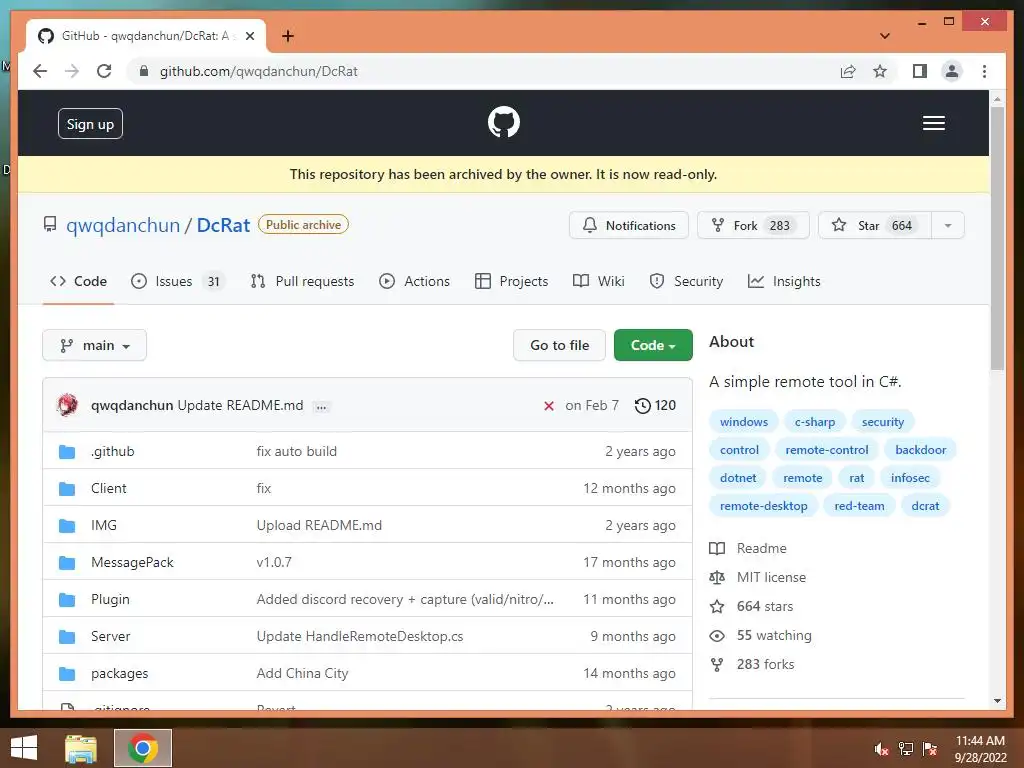Screen dimensions: 1024x768
Task: Click the packages folder icon
Action: point(67,673)
